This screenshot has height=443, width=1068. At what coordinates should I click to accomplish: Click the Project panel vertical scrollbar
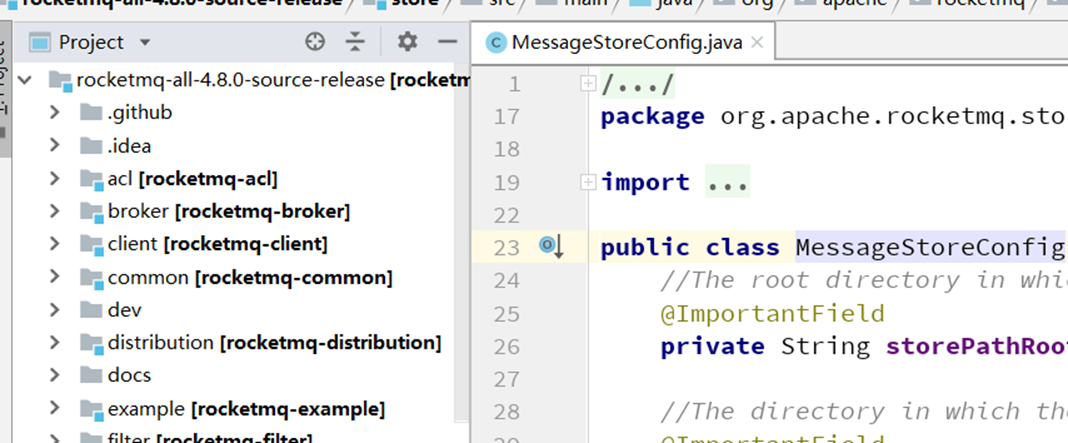(462, 245)
